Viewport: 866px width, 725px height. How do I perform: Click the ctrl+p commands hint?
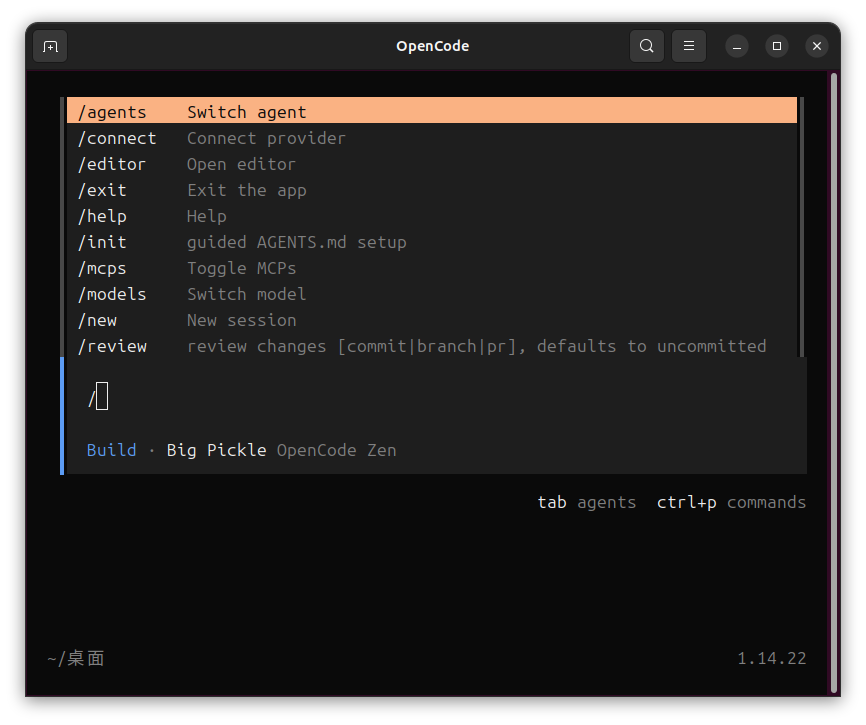pos(731,502)
